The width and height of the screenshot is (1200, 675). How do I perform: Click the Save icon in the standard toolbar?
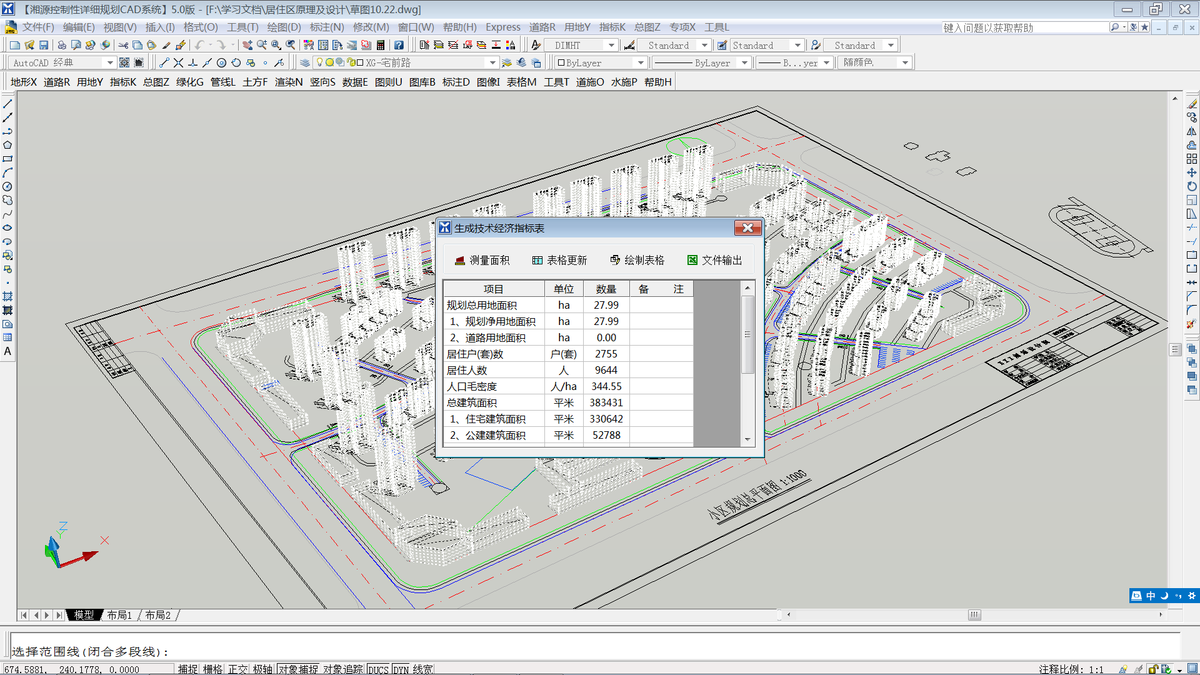44,45
